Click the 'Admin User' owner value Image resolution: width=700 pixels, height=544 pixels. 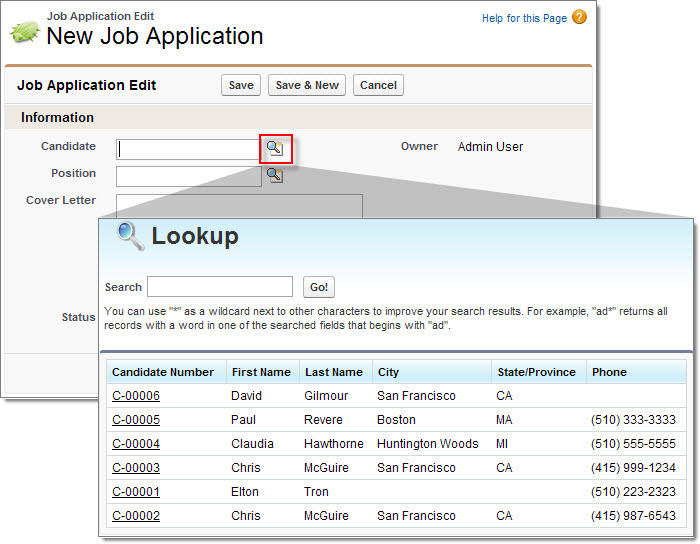(x=490, y=146)
